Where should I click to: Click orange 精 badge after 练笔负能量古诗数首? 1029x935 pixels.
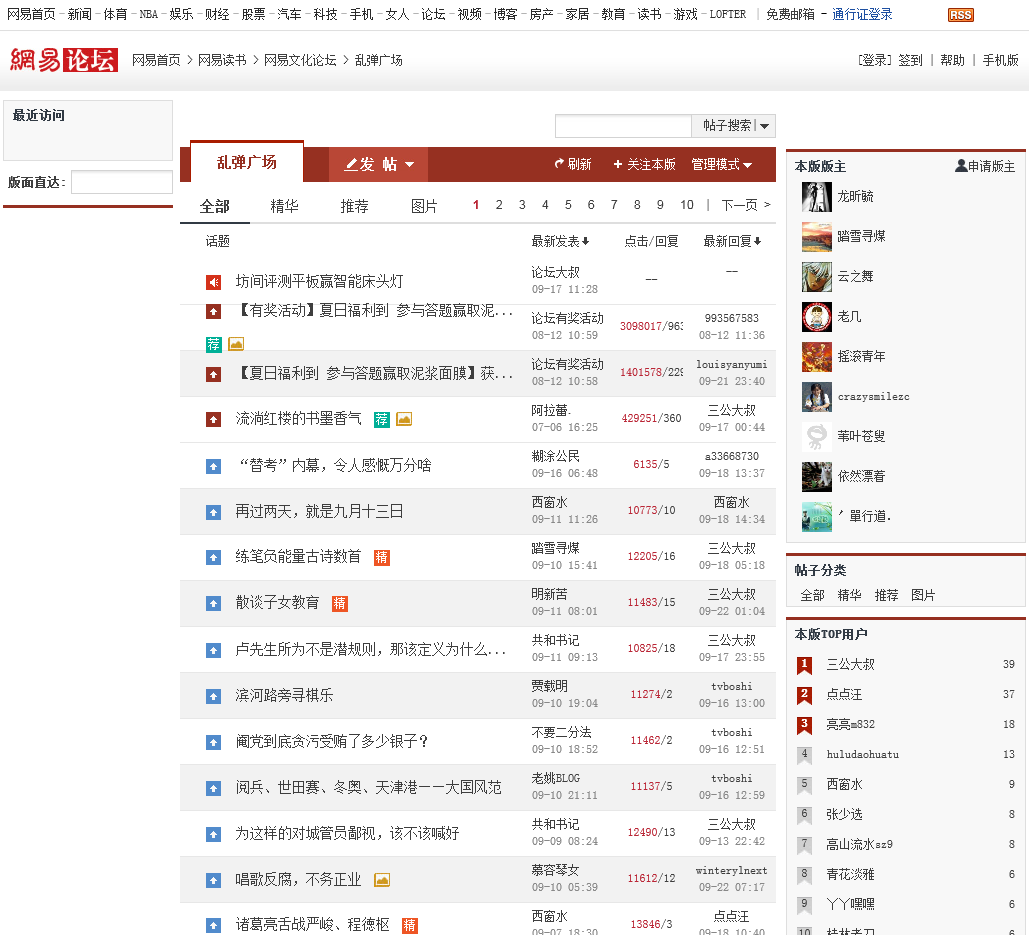tap(381, 557)
